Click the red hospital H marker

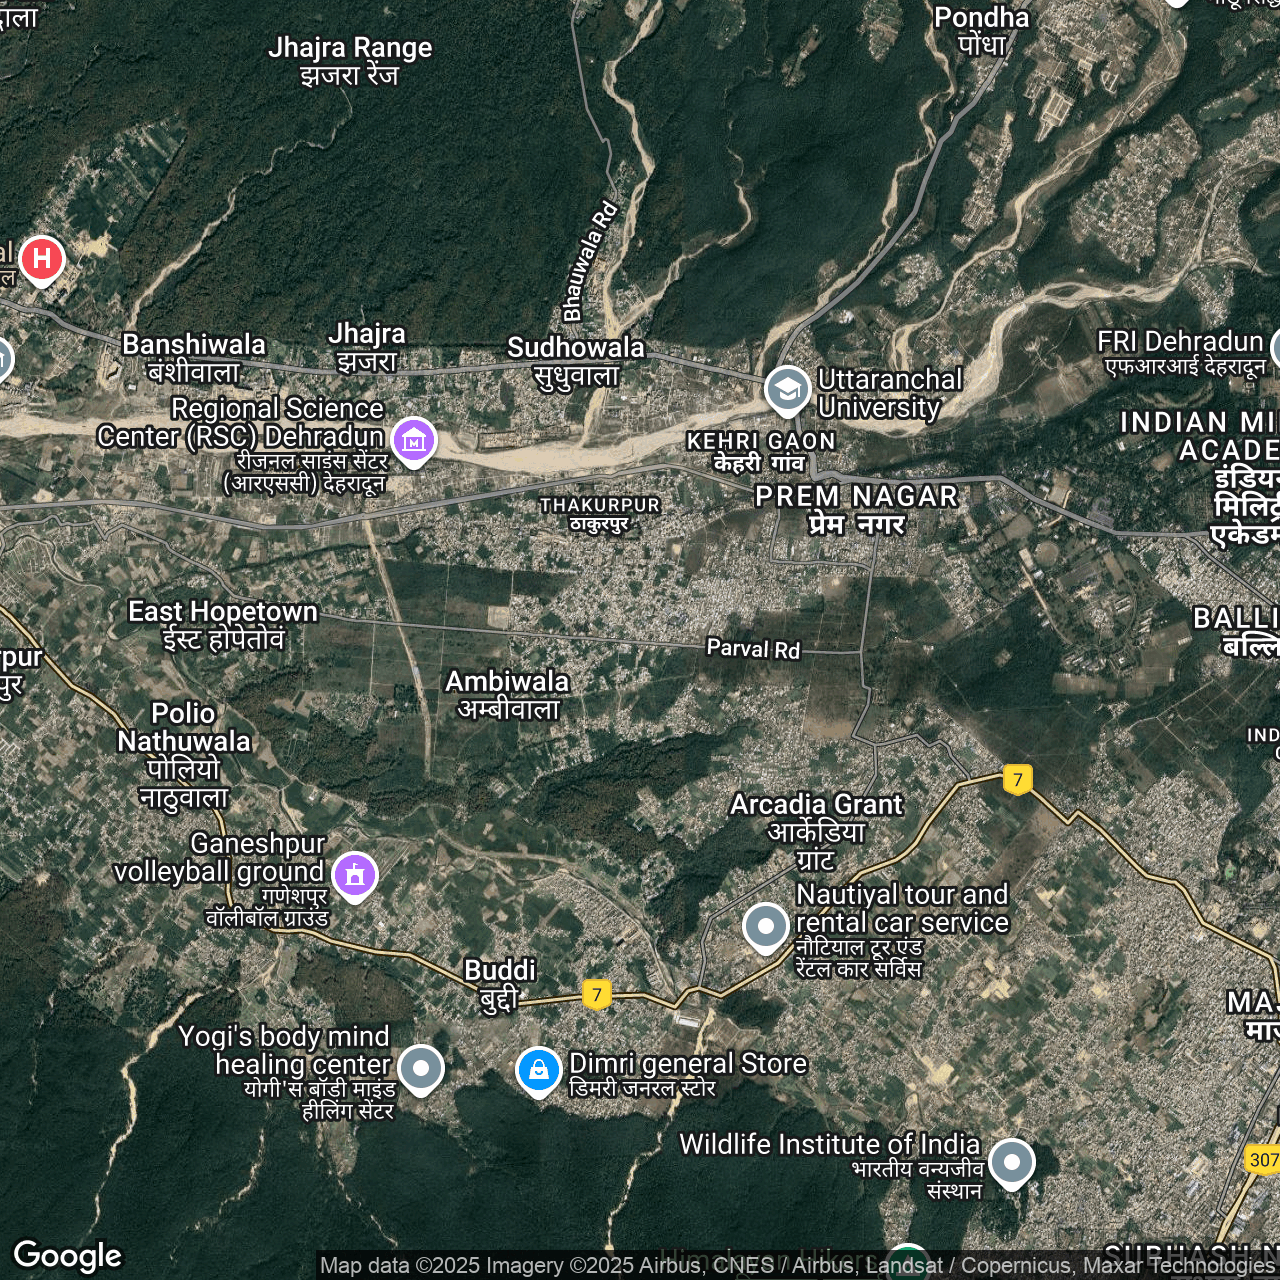tap(41, 259)
